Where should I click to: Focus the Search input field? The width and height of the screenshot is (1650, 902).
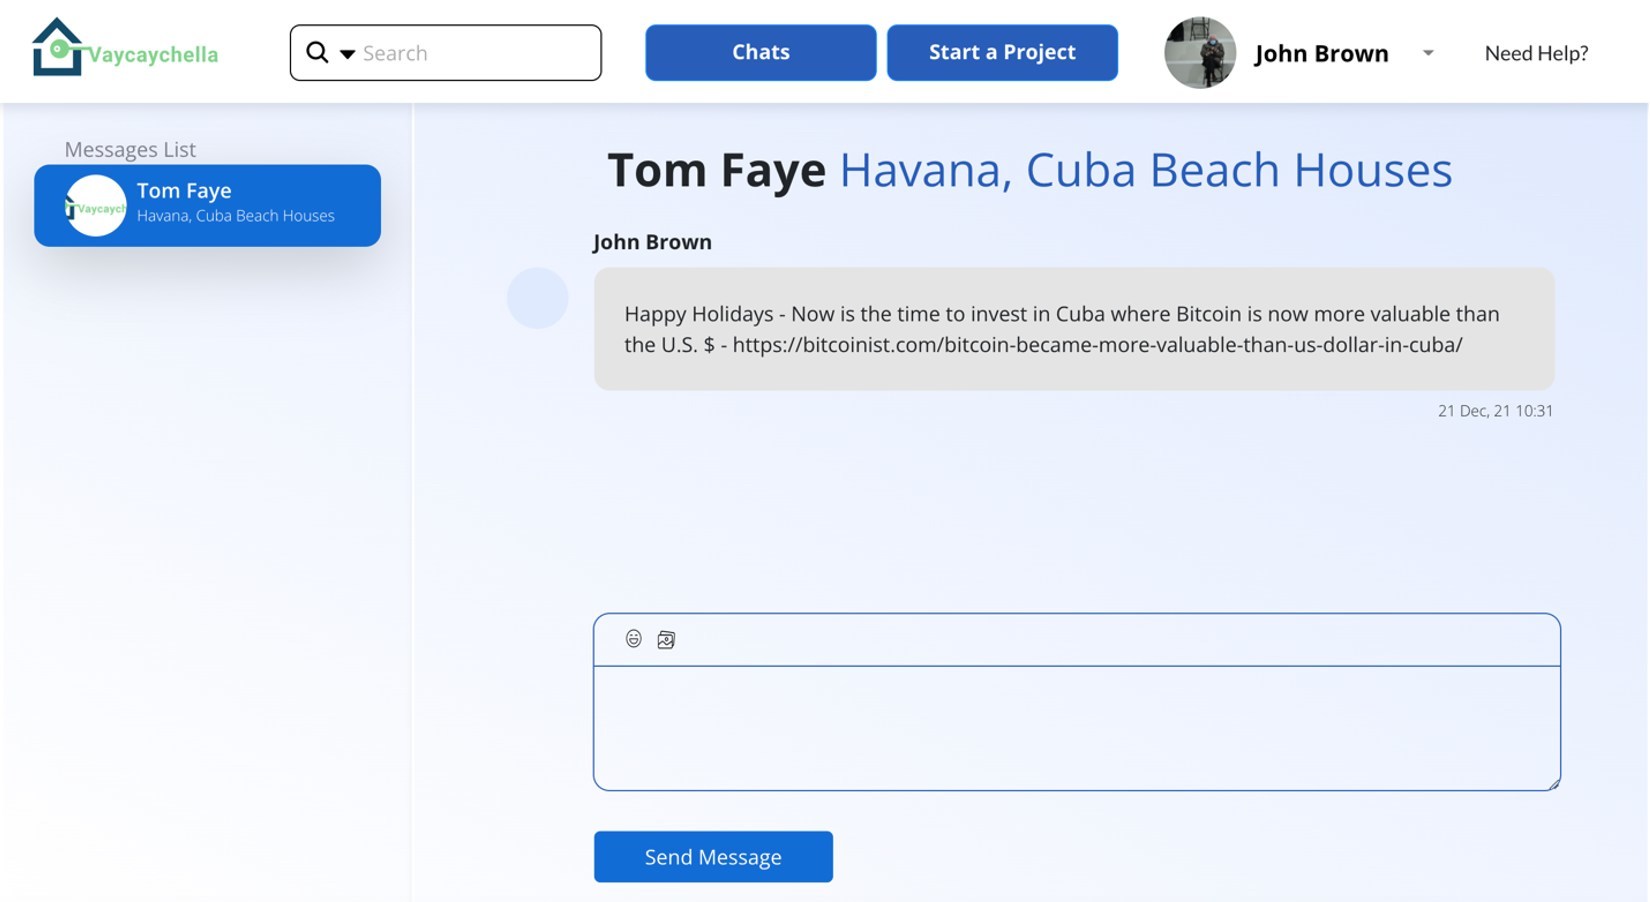pyautogui.click(x=475, y=53)
